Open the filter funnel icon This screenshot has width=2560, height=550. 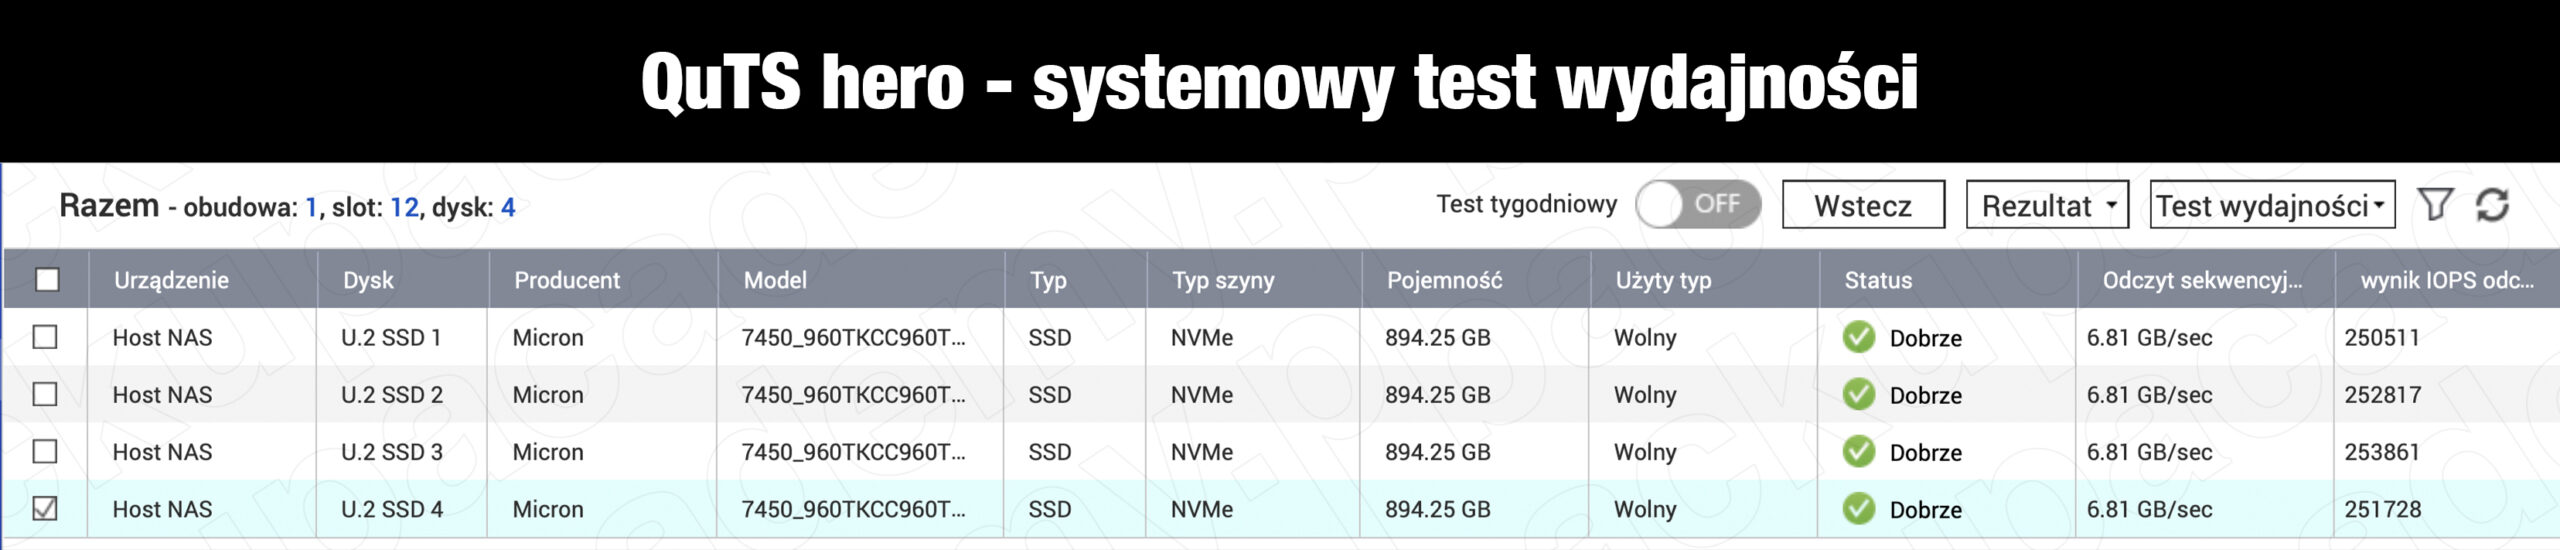coord(2435,204)
